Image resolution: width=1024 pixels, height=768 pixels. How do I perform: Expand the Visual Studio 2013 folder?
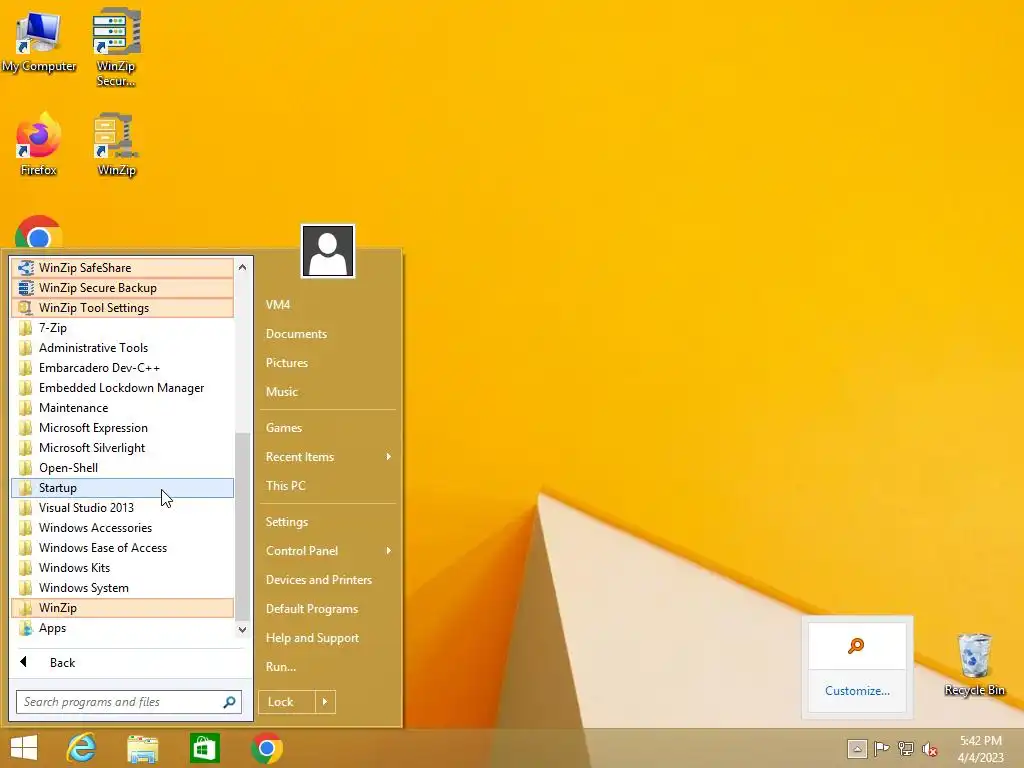[x=122, y=507]
